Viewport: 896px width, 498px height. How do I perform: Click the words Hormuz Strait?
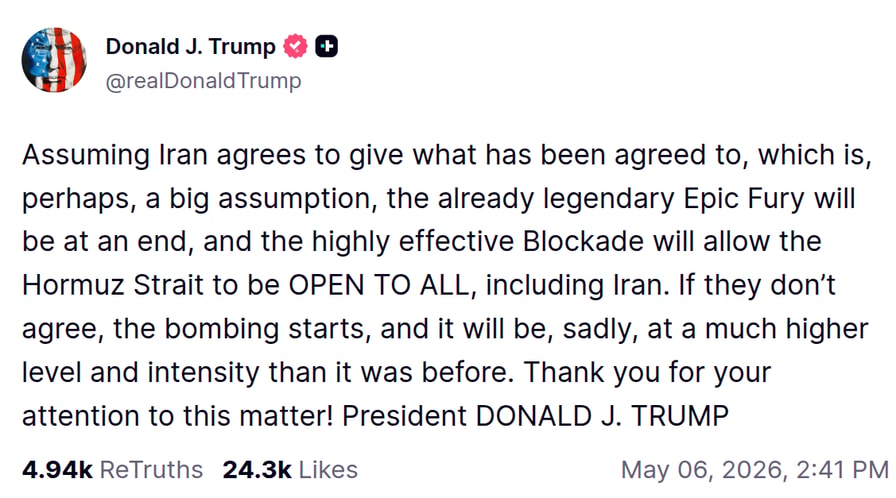click(x=113, y=285)
